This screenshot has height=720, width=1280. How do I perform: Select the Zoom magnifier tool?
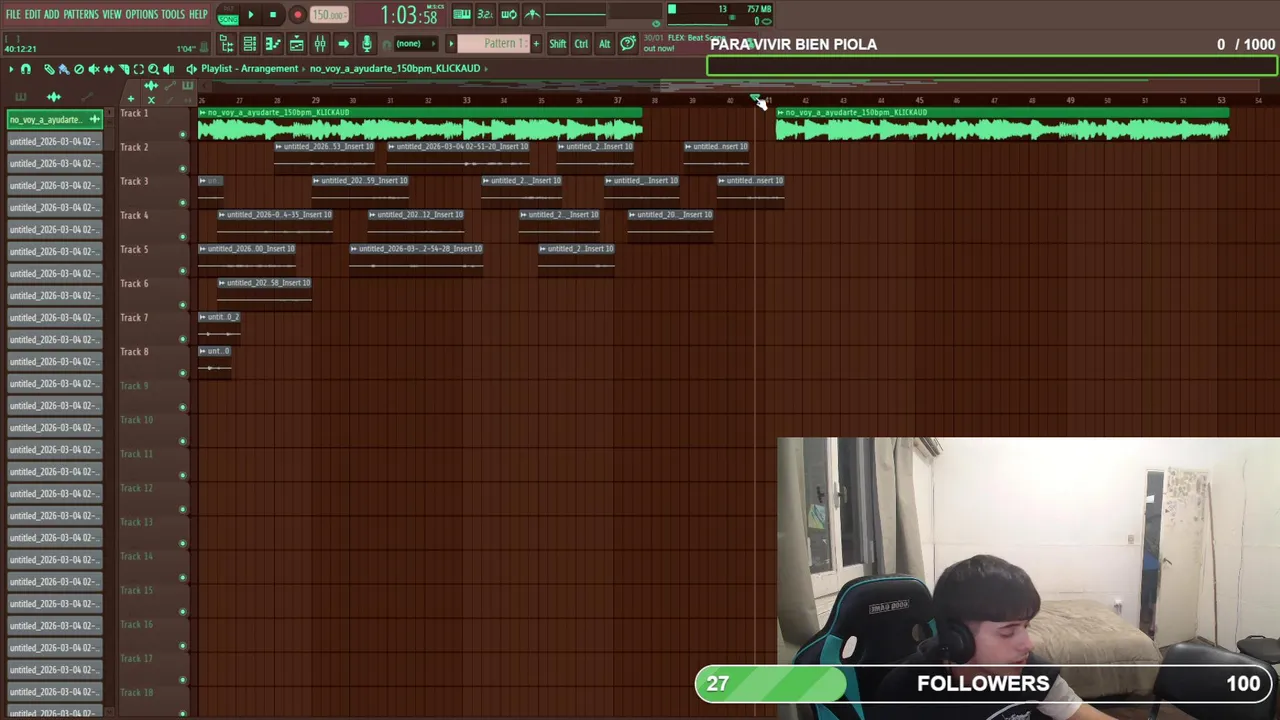click(x=153, y=69)
